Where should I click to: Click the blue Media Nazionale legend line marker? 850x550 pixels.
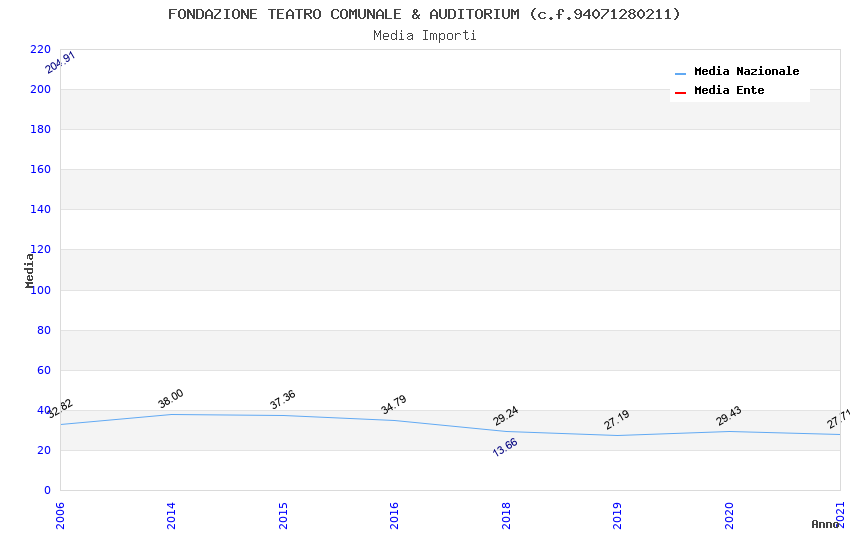point(680,73)
